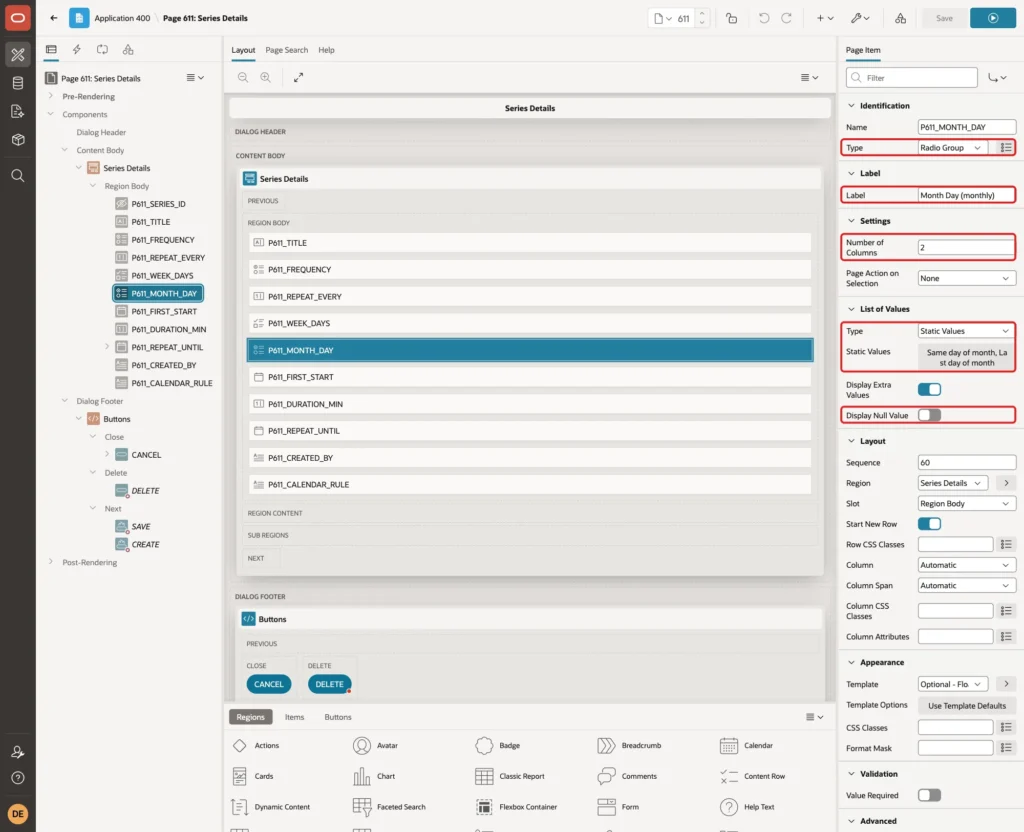Open Shared Components tab in tree pane

pos(128,49)
